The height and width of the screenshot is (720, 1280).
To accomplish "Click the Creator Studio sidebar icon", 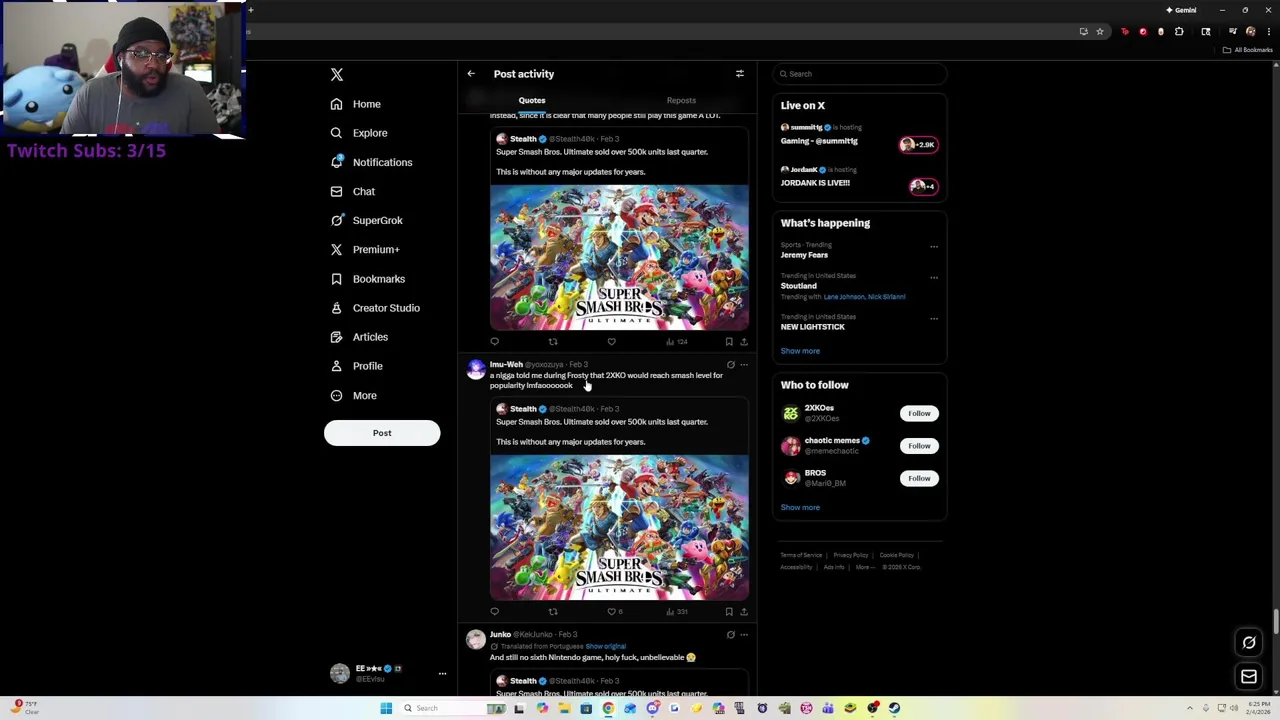I will [336, 308].
